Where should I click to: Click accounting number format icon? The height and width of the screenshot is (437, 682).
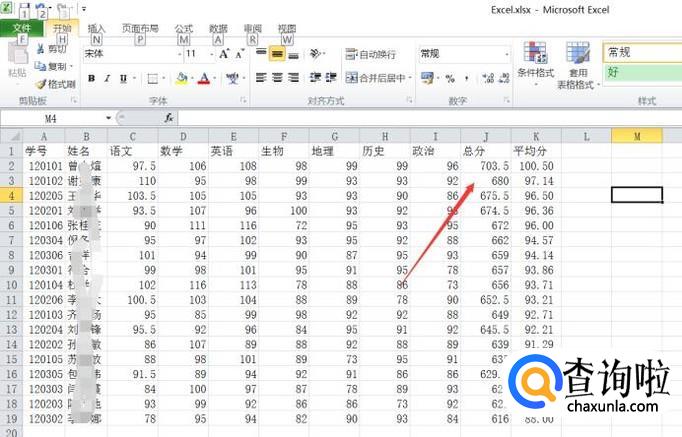427,78
